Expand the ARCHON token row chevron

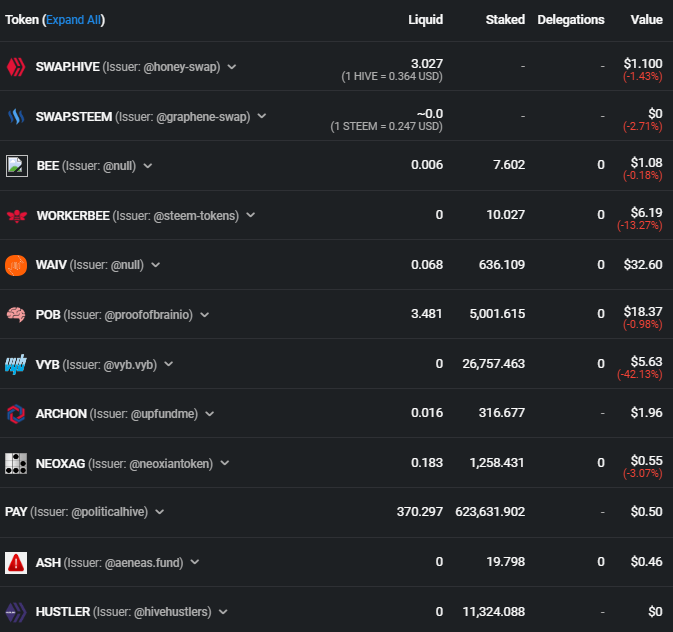209,414
